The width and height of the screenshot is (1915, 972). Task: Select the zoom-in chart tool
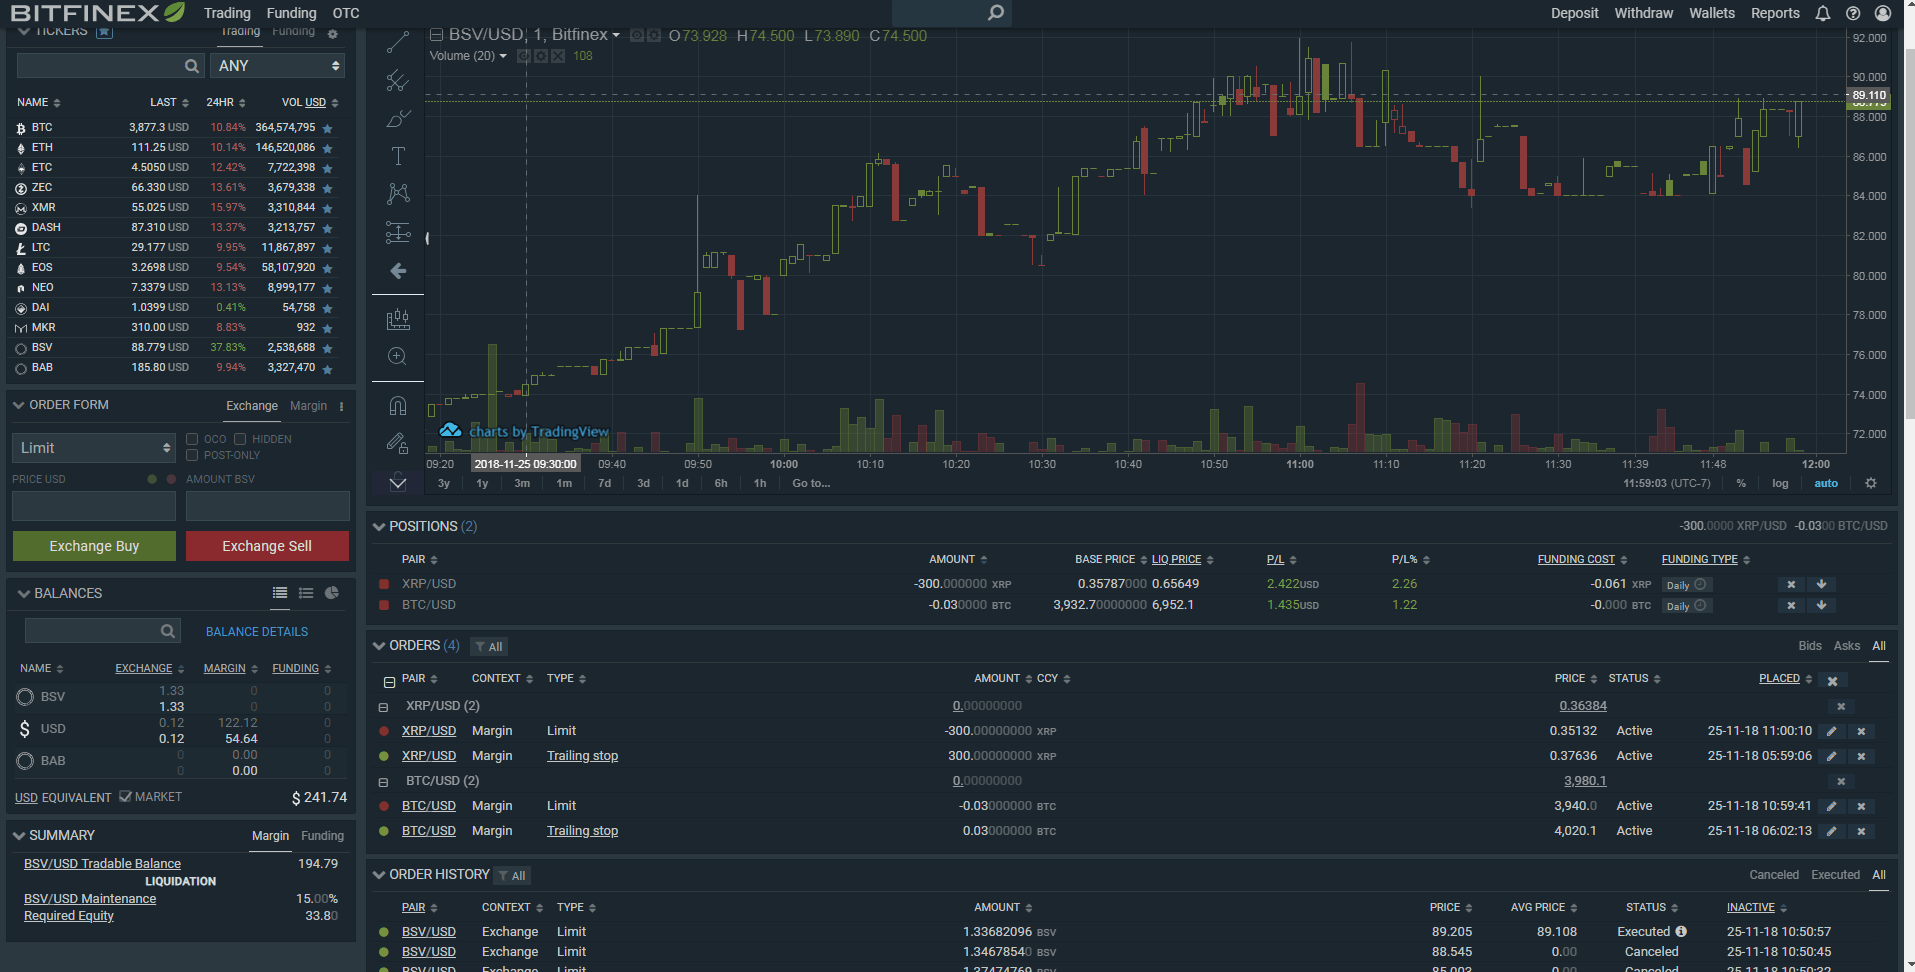398,357
